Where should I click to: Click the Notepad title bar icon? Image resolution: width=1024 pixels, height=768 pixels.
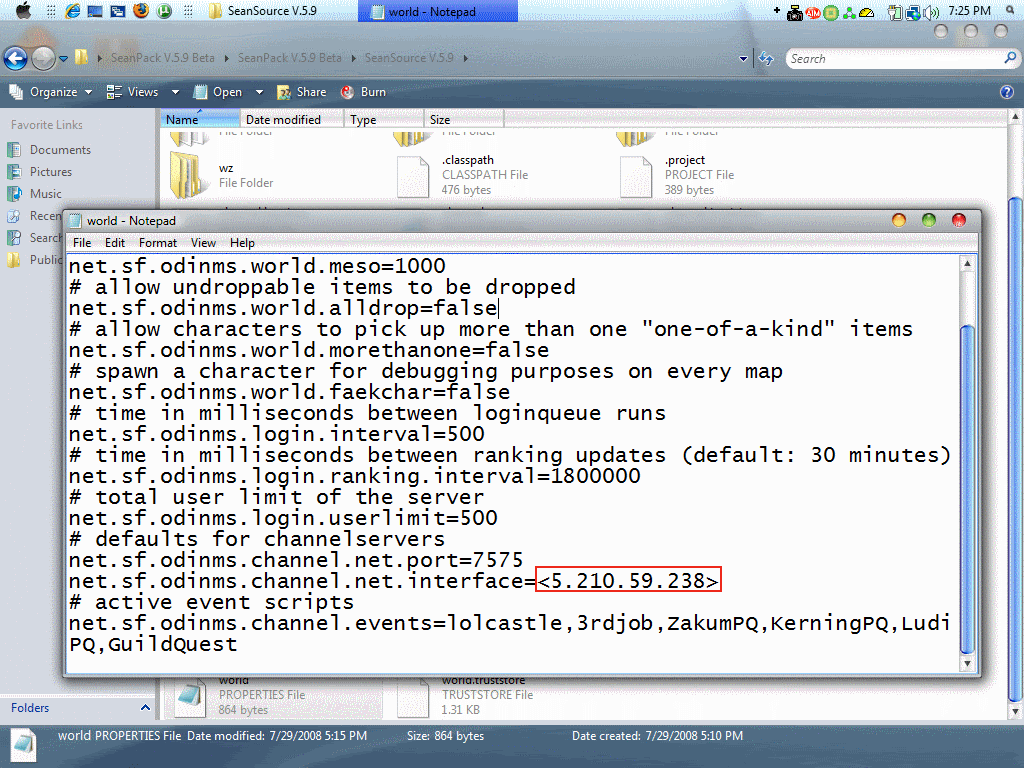click(x=75, y=221)
